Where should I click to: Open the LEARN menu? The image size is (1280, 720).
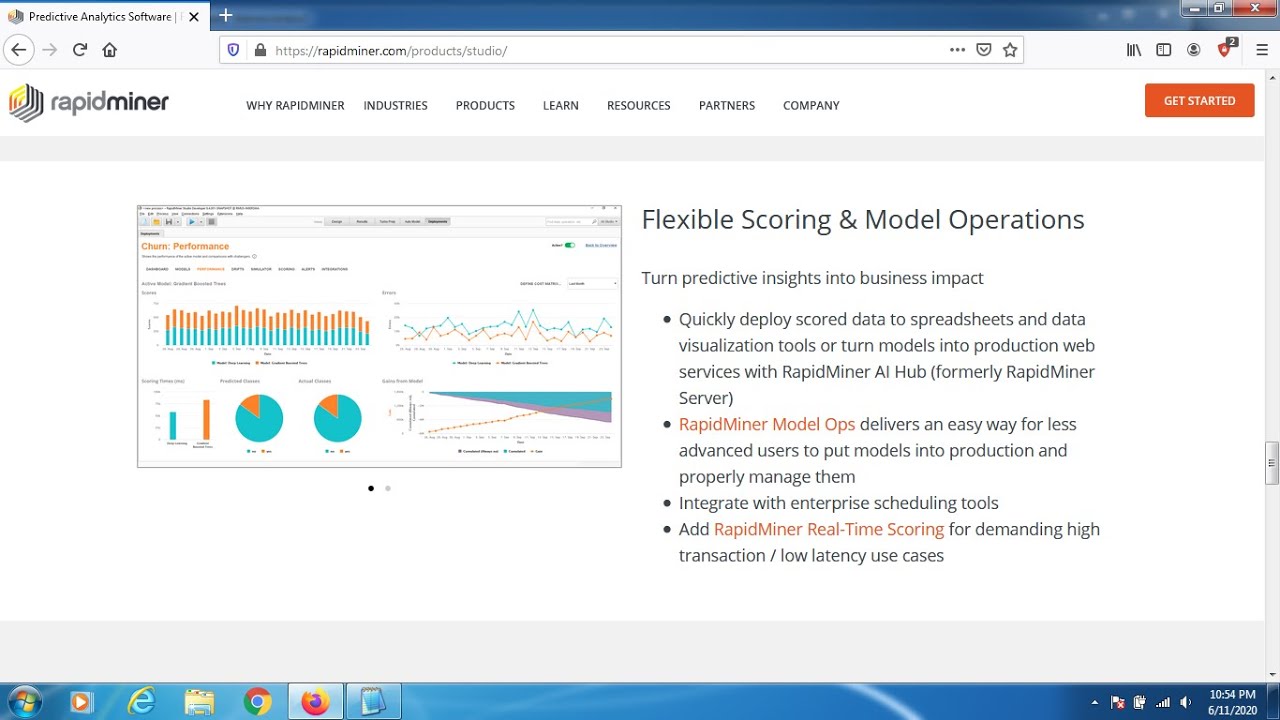pyautogui.click(x=560, y=105)
